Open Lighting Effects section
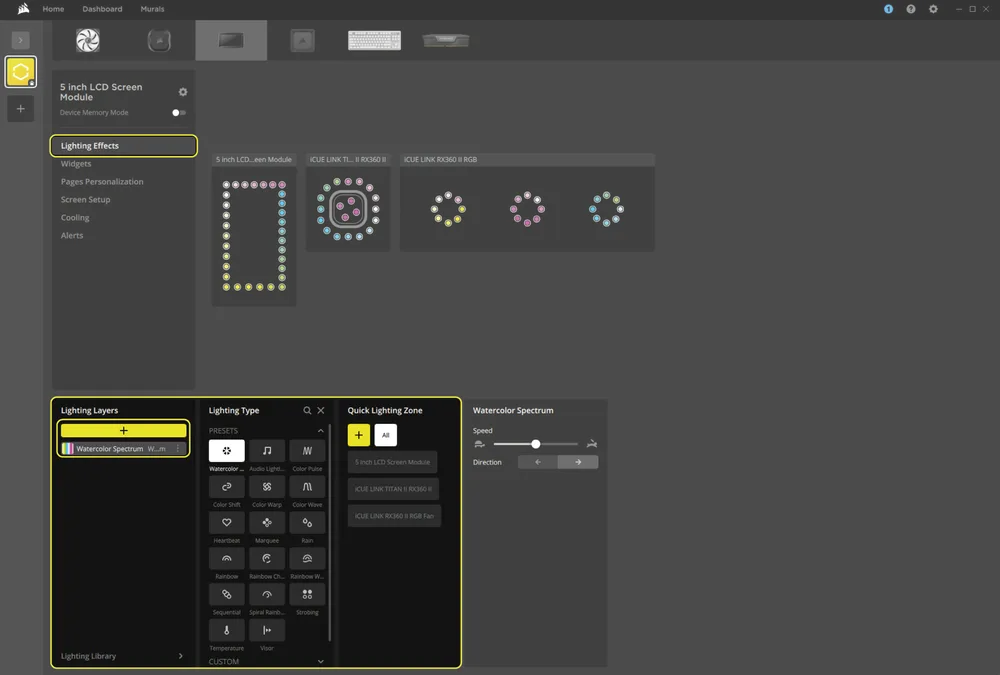This screenshot has height=675, width=1000. 124,145
